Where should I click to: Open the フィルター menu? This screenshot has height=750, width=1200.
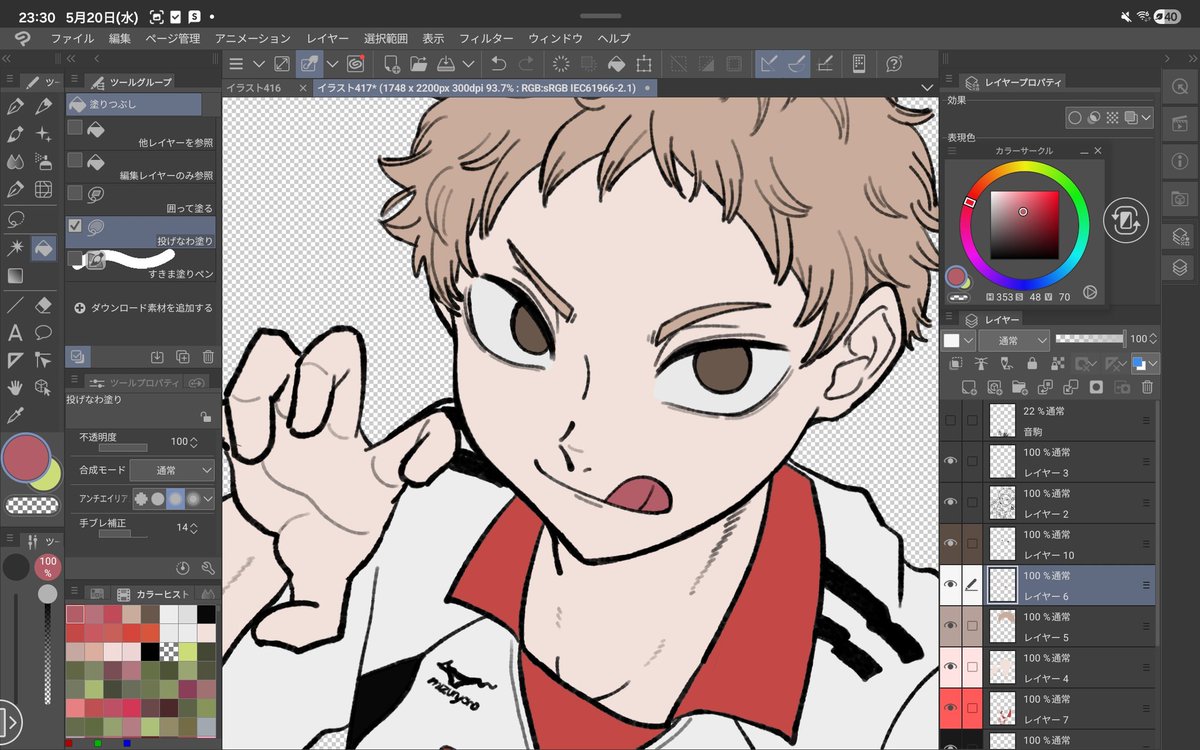(x=486, y=38)
